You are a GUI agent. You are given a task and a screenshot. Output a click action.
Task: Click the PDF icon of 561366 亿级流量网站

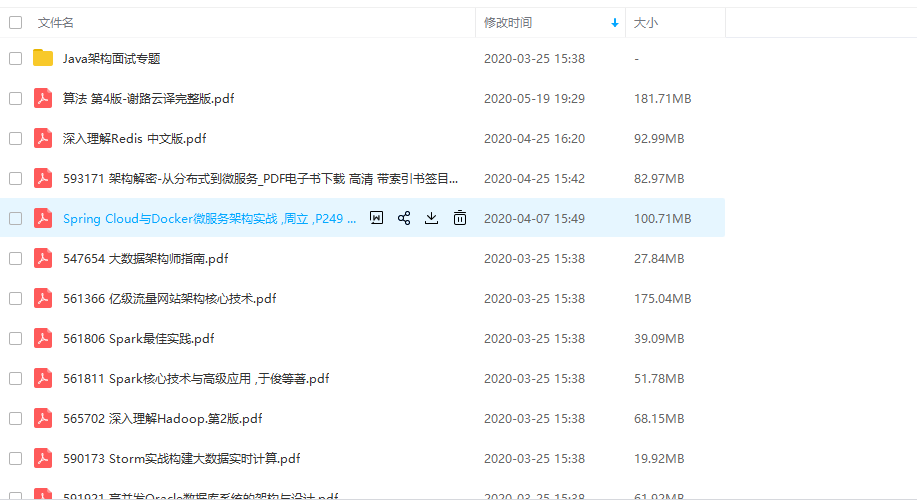43,298
